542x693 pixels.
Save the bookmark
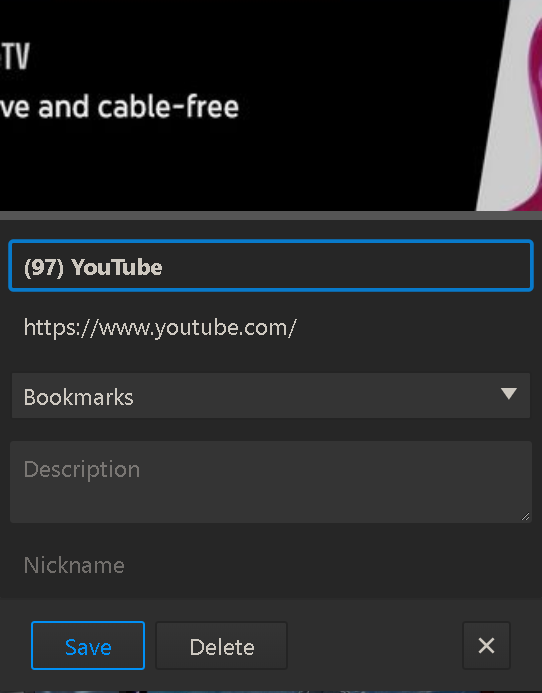88,646
